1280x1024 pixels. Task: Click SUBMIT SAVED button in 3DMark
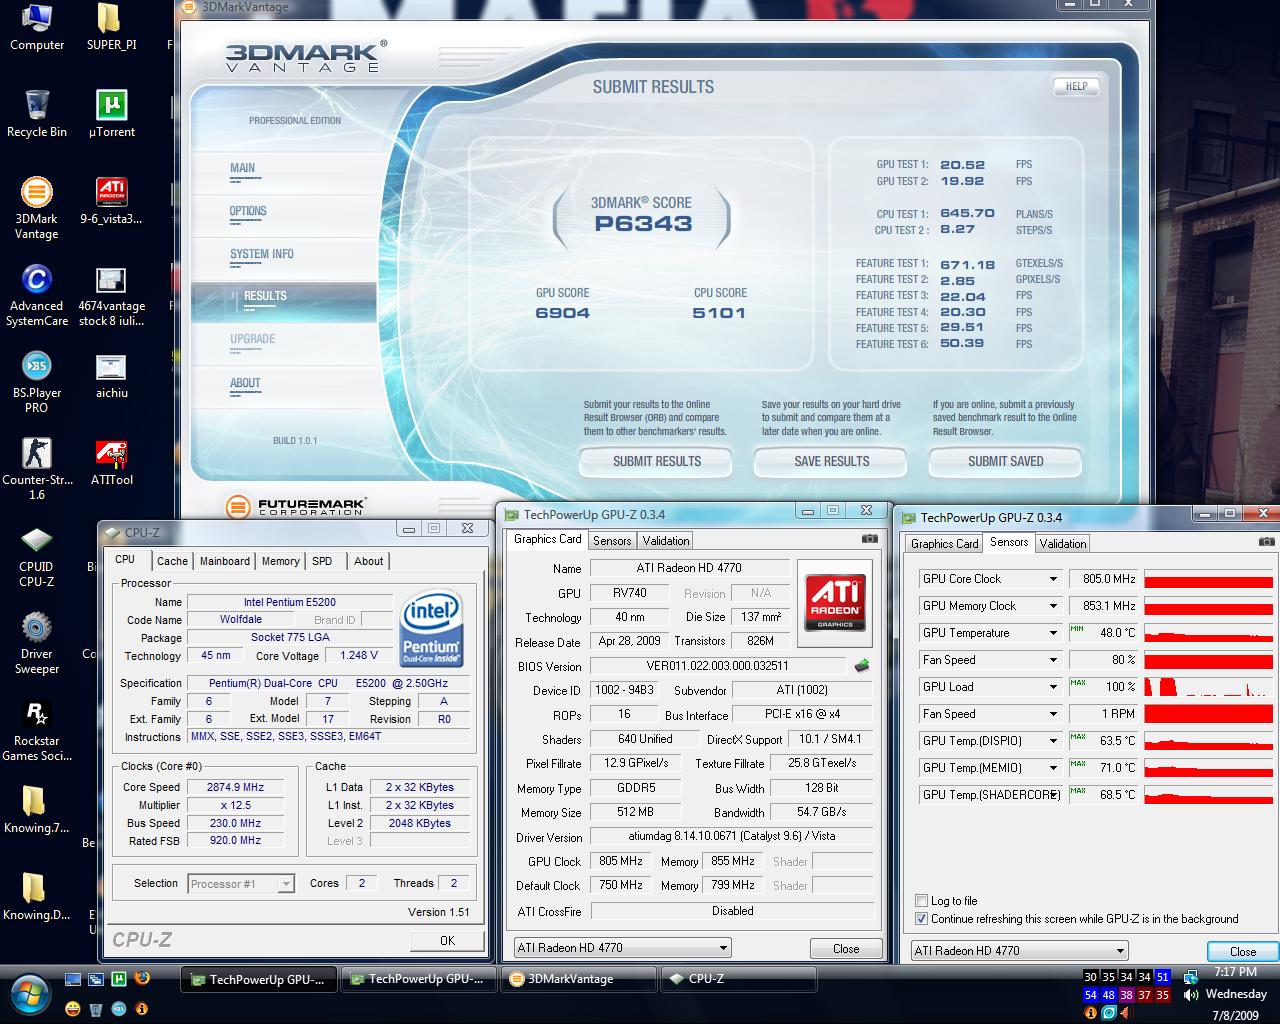(x=1005, y=461)
